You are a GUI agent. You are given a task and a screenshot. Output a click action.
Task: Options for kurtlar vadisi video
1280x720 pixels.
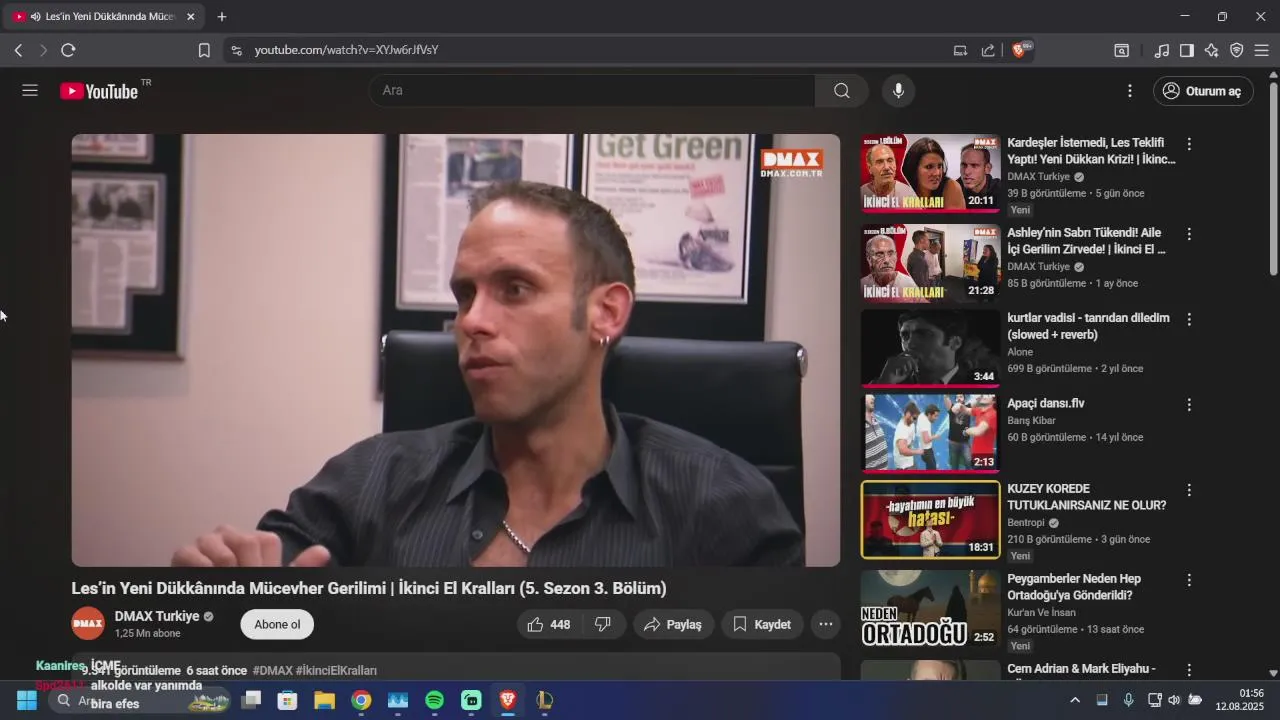pyautogui.click(x=1189, y=319)
